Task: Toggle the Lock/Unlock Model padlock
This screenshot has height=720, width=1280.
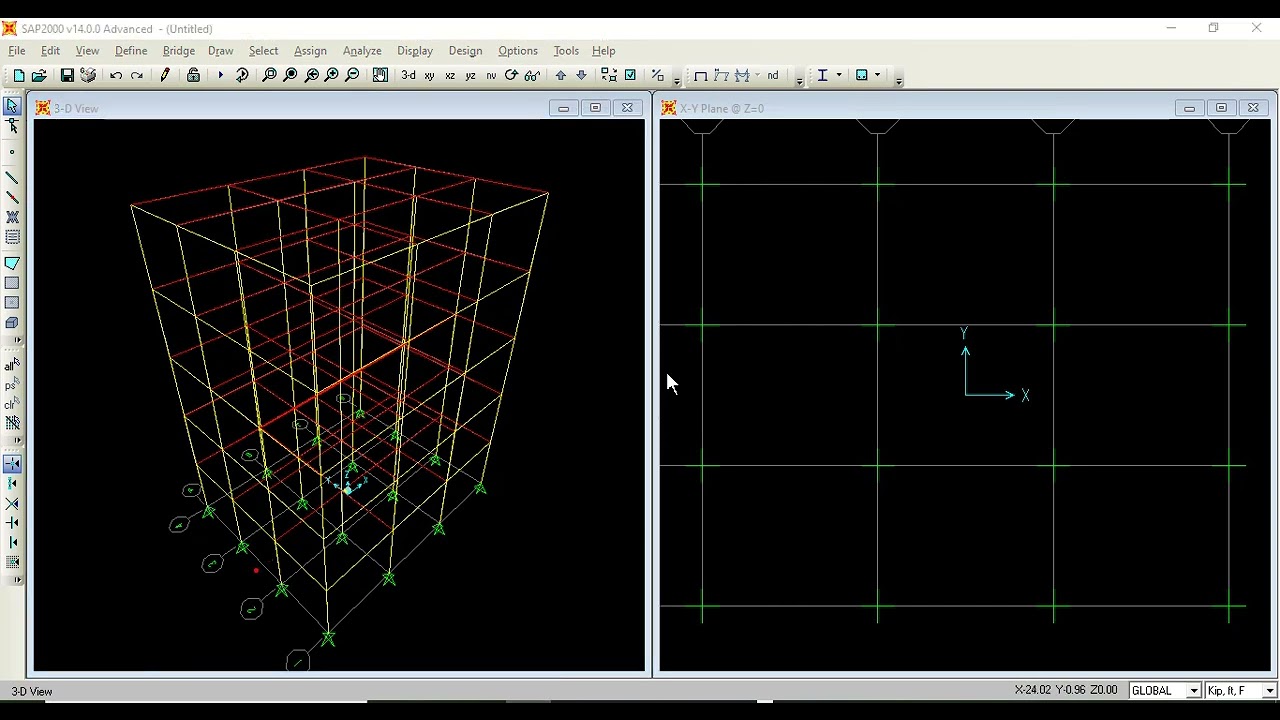Action: 193,75
